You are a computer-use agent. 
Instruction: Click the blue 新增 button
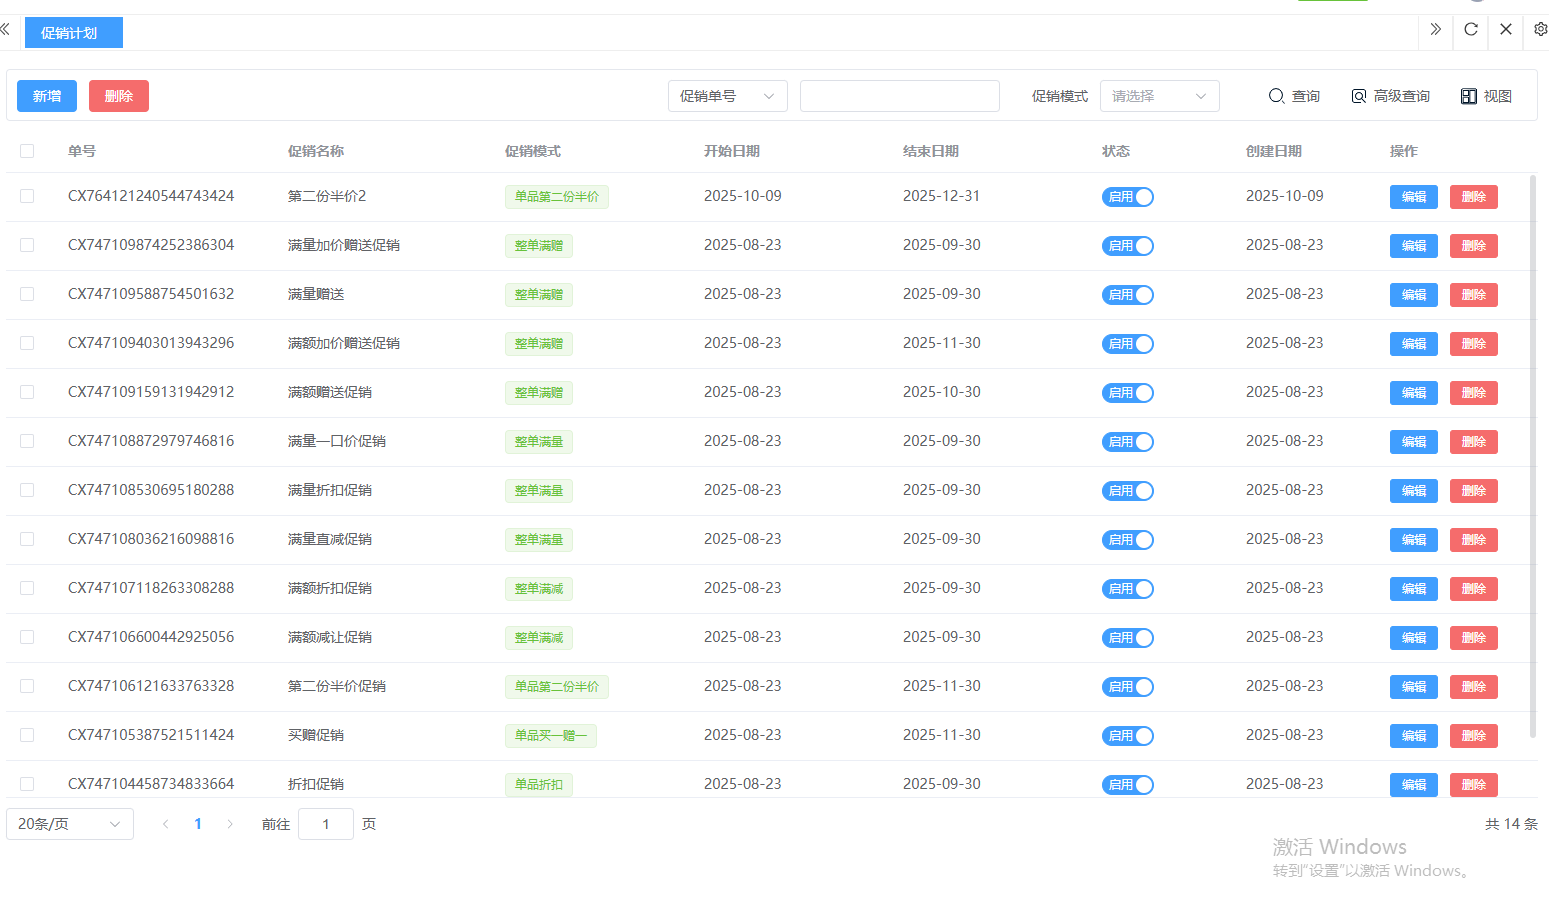pos(47,96)
